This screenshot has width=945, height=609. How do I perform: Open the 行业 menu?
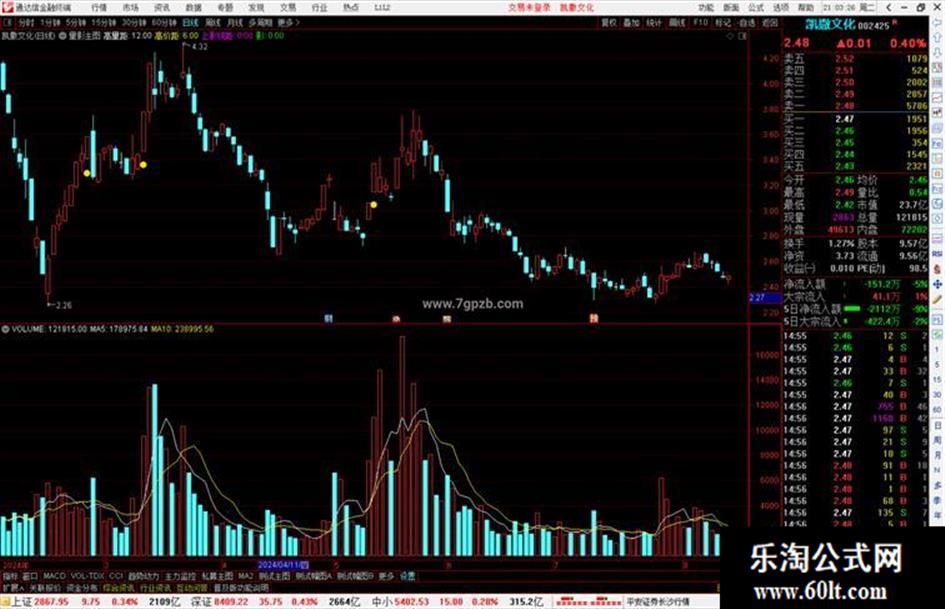click(x=319, y=8)
